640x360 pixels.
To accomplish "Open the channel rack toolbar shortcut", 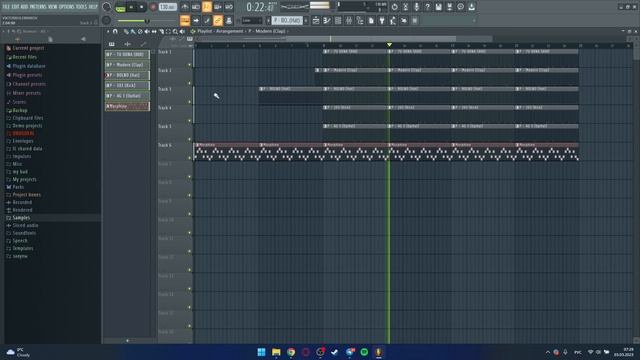I will pos(338,20).
